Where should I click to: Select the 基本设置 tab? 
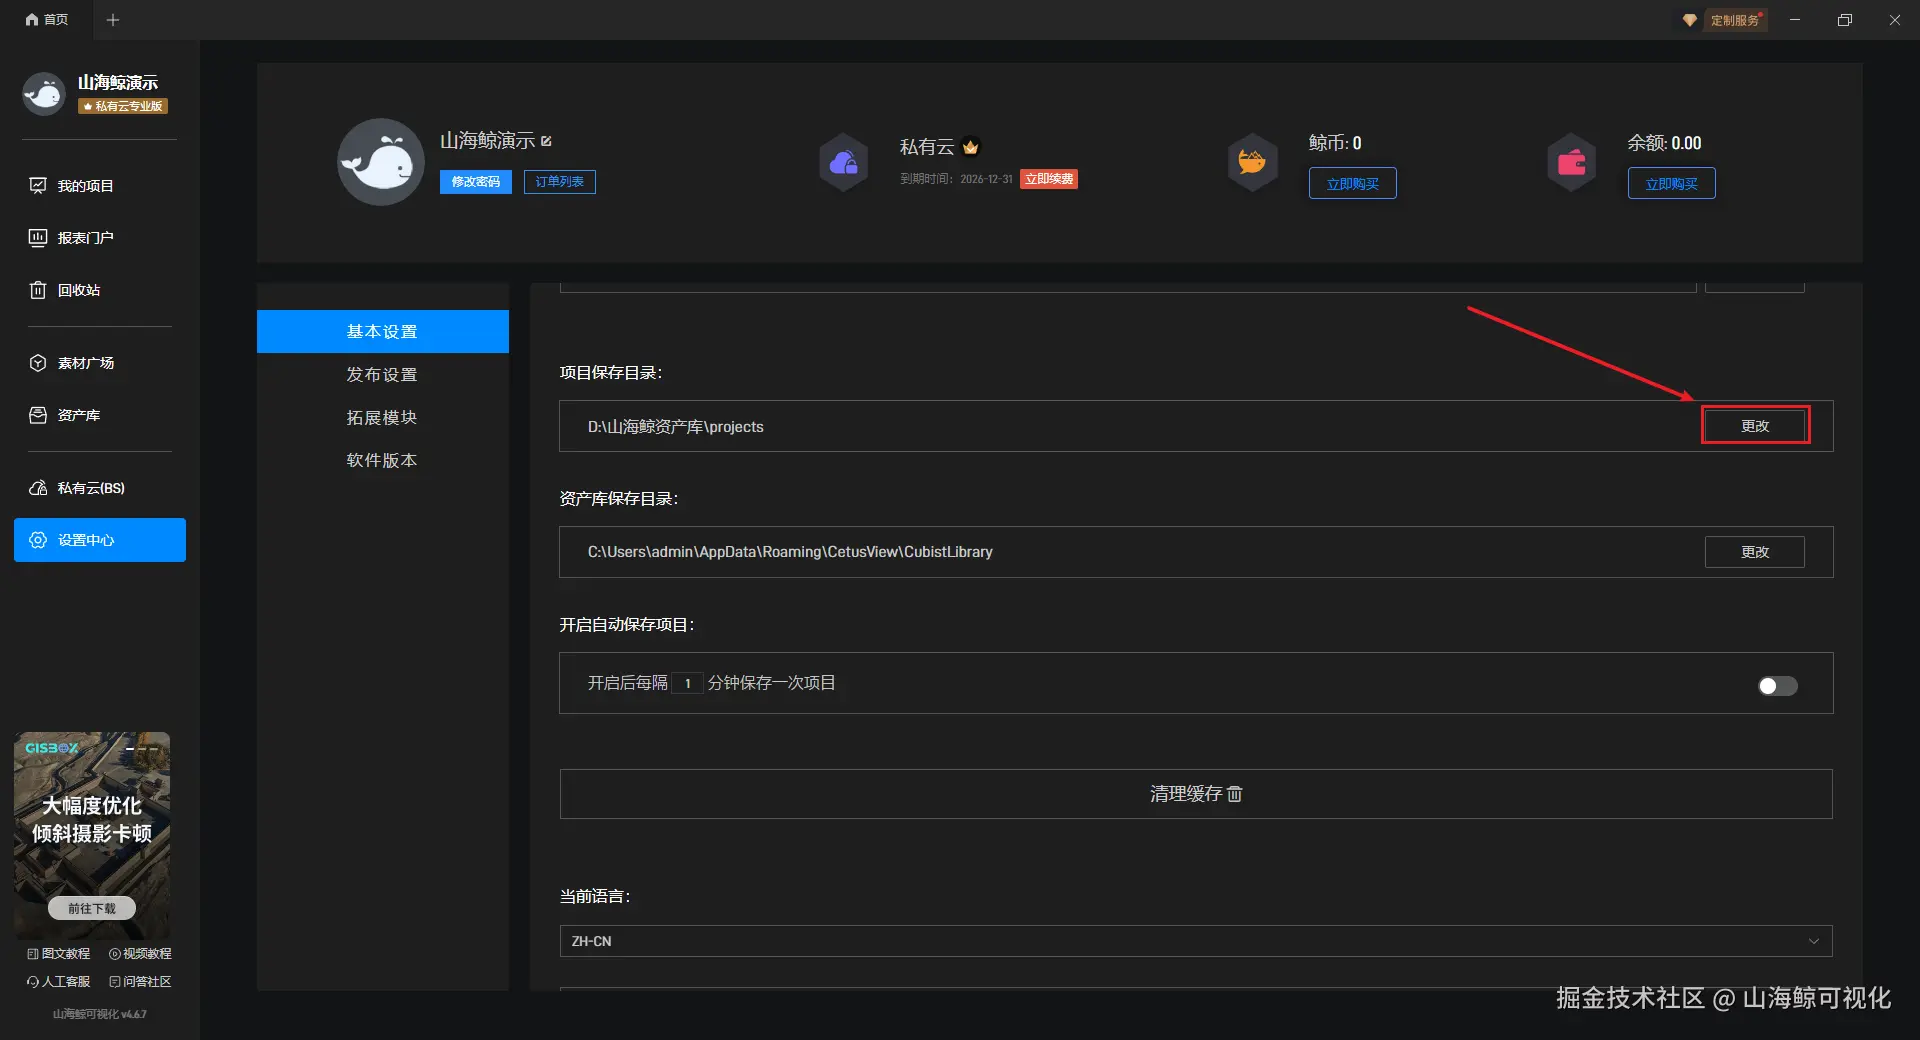pos(383,332)
